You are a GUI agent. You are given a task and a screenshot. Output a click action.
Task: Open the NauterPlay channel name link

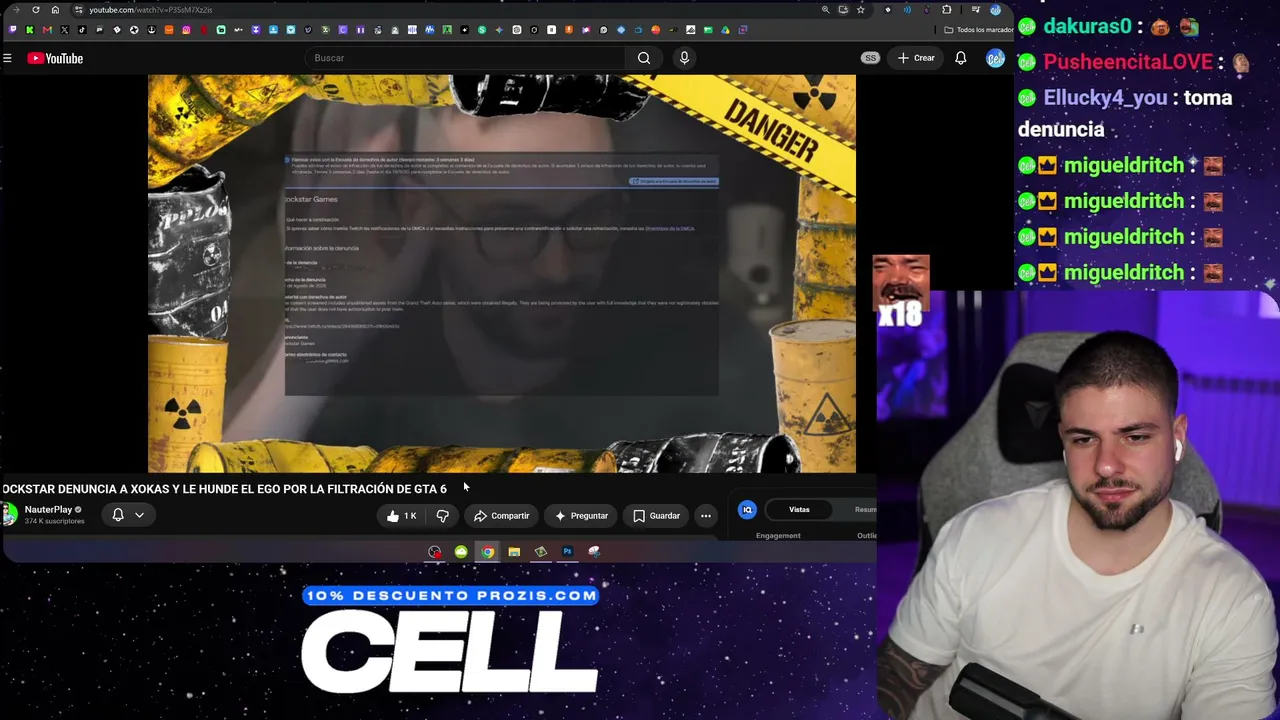[48, 510]
